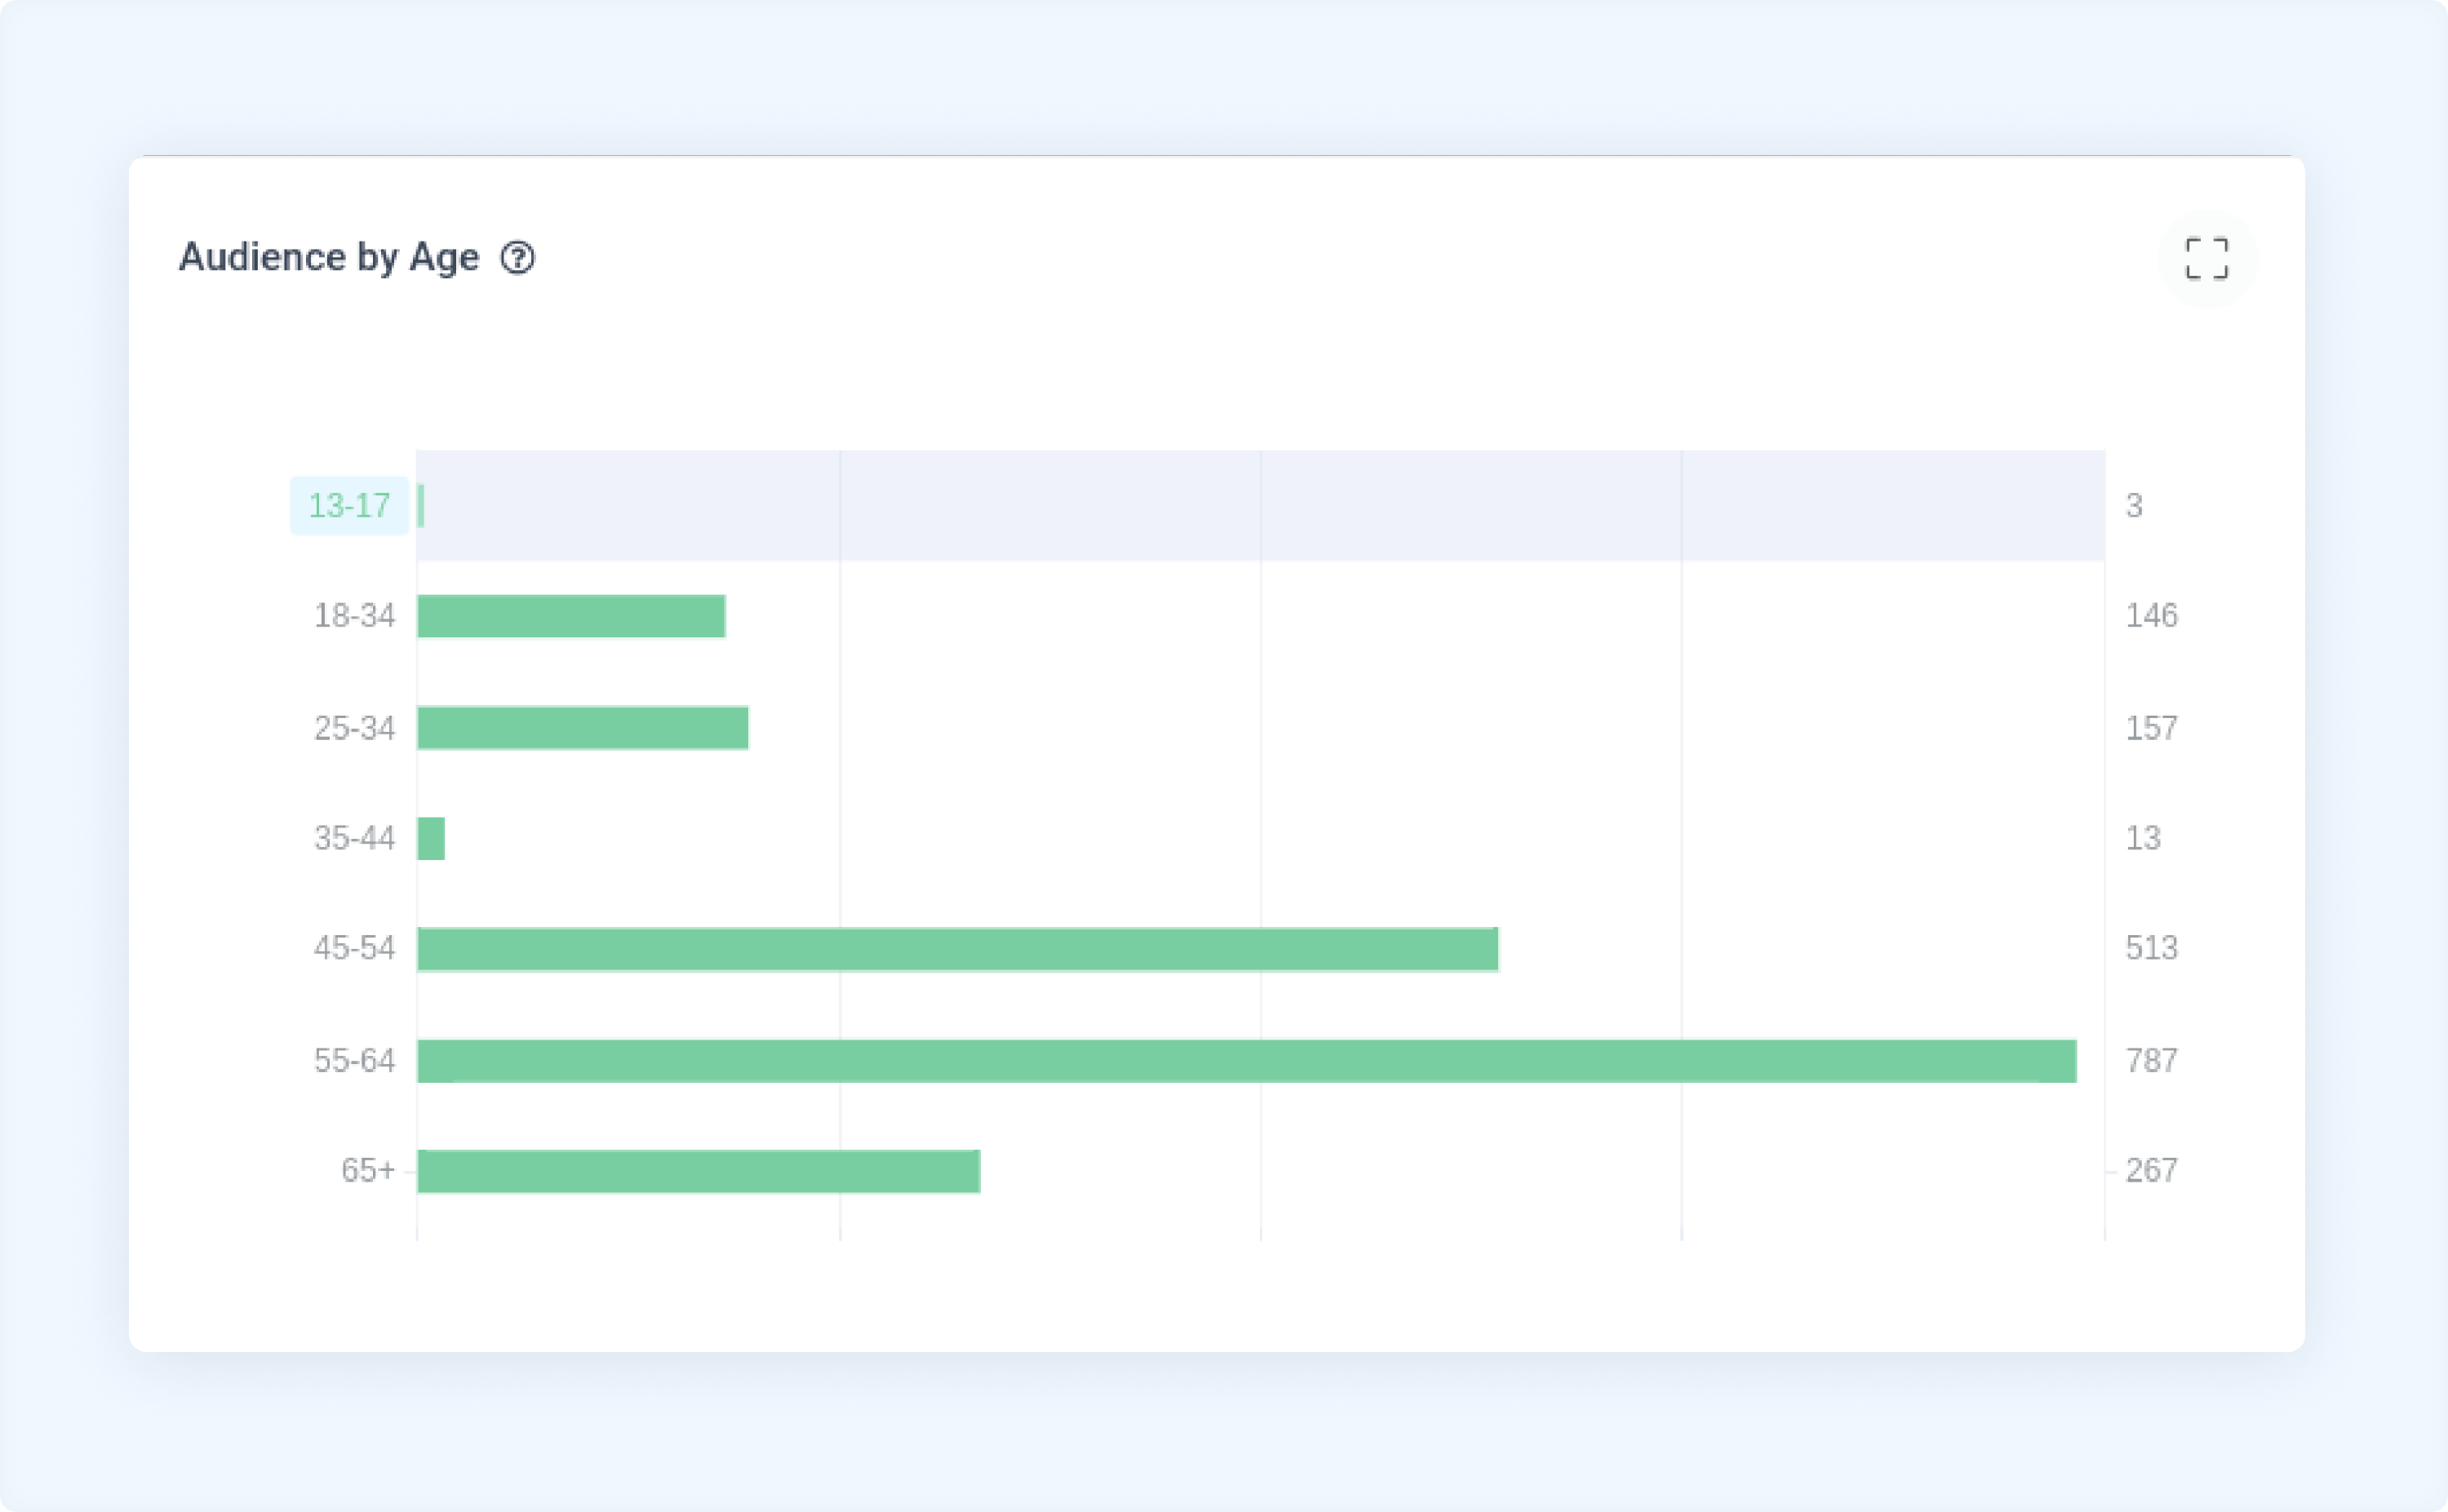Click the 18-34 age bar
The height and width of the screenshot is (1512, 2448).
pyautogui.click(x=571, y=616)
